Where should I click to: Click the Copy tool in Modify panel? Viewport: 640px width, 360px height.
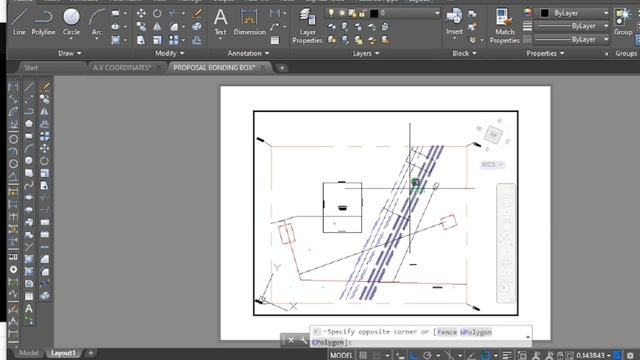(141, 27)
